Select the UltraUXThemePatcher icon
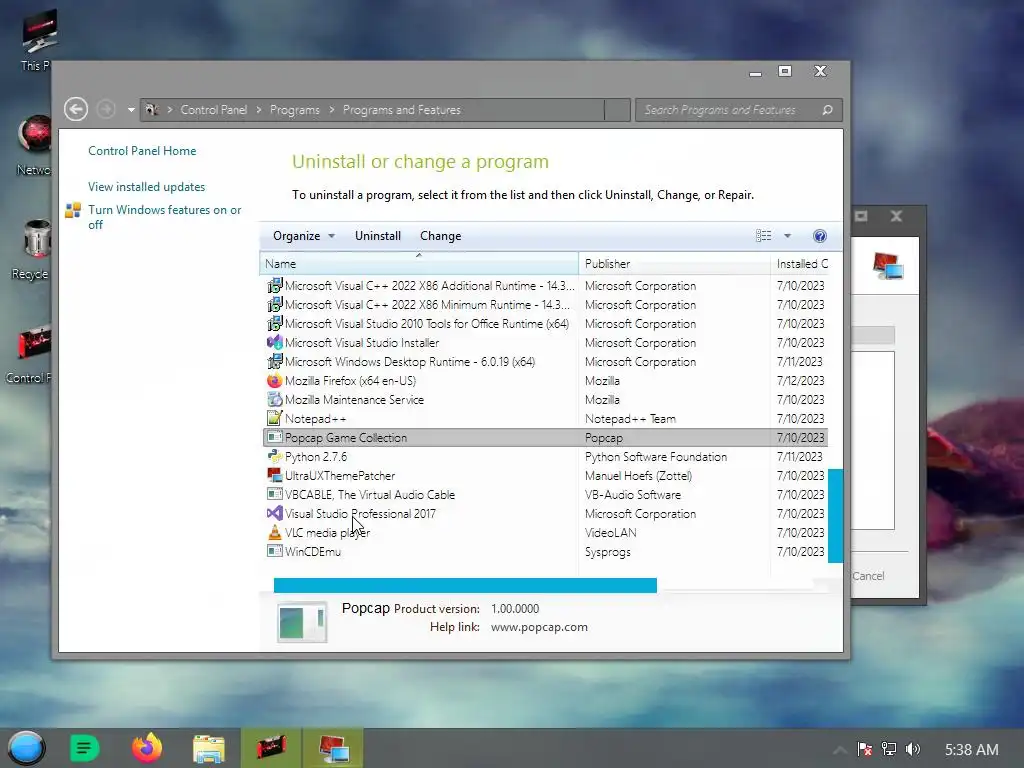Image resolution: width=1024 pixels, height=768 pixels. tap(275, 475)
